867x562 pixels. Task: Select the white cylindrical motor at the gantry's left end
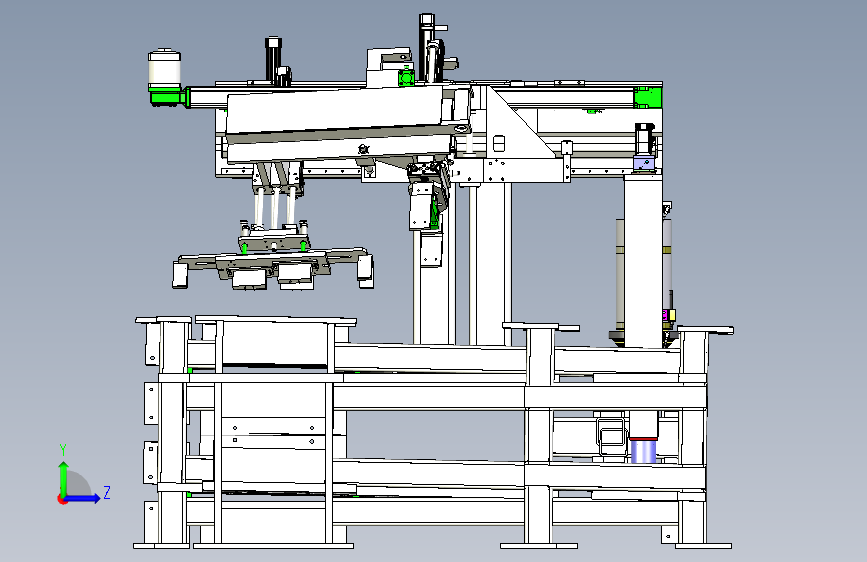tap(165, 68)
